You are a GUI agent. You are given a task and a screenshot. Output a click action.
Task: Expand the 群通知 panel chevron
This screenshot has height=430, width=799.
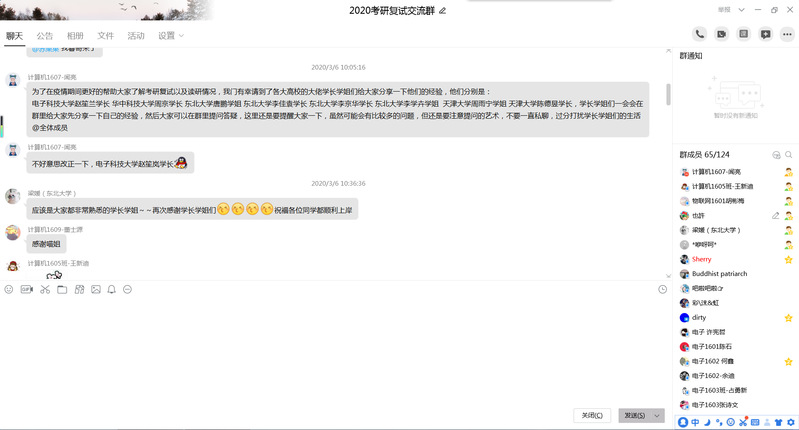[x=791, y=56]
